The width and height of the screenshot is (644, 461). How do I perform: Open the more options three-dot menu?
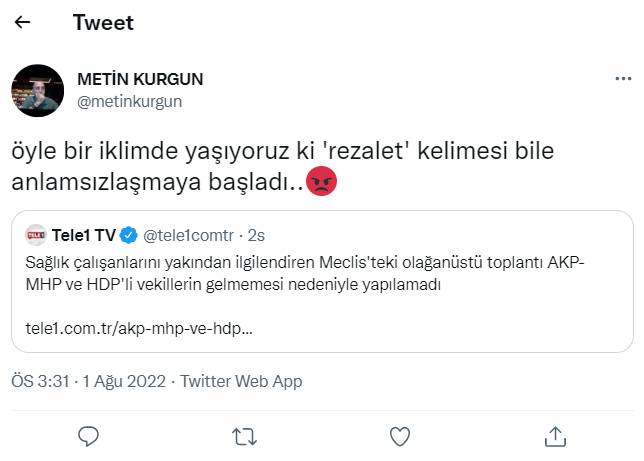point(621,79)
